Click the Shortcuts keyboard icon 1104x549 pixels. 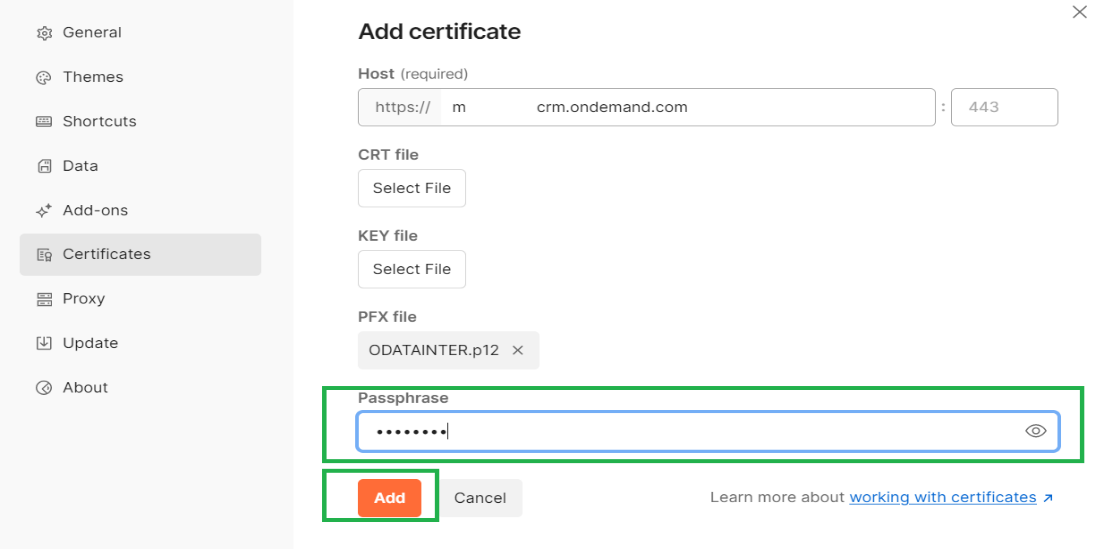click(x=44, y=122)
